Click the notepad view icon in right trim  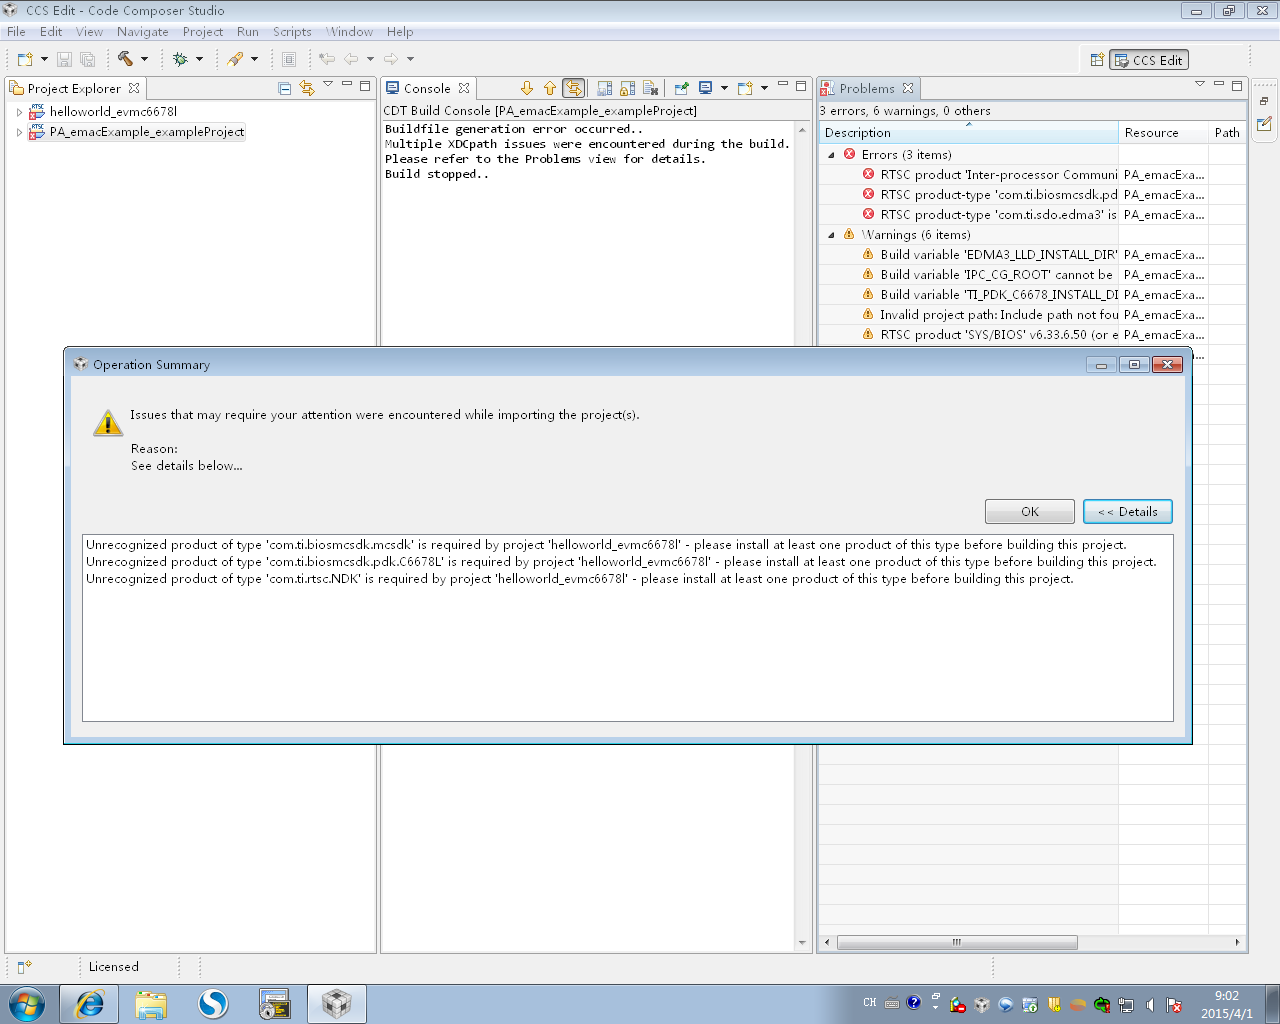(1264, 124)
